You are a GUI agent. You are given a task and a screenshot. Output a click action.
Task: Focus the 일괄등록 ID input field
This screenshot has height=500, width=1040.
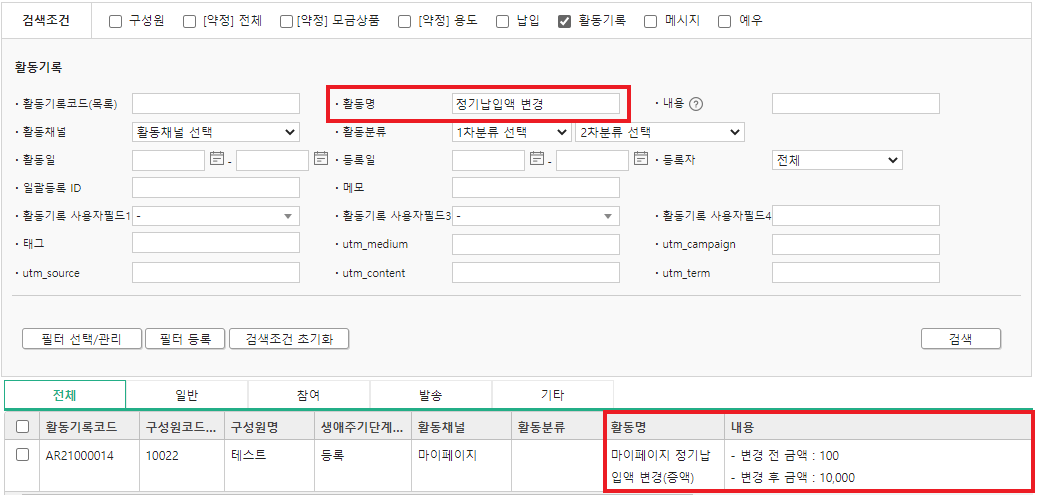pos(216,188)
